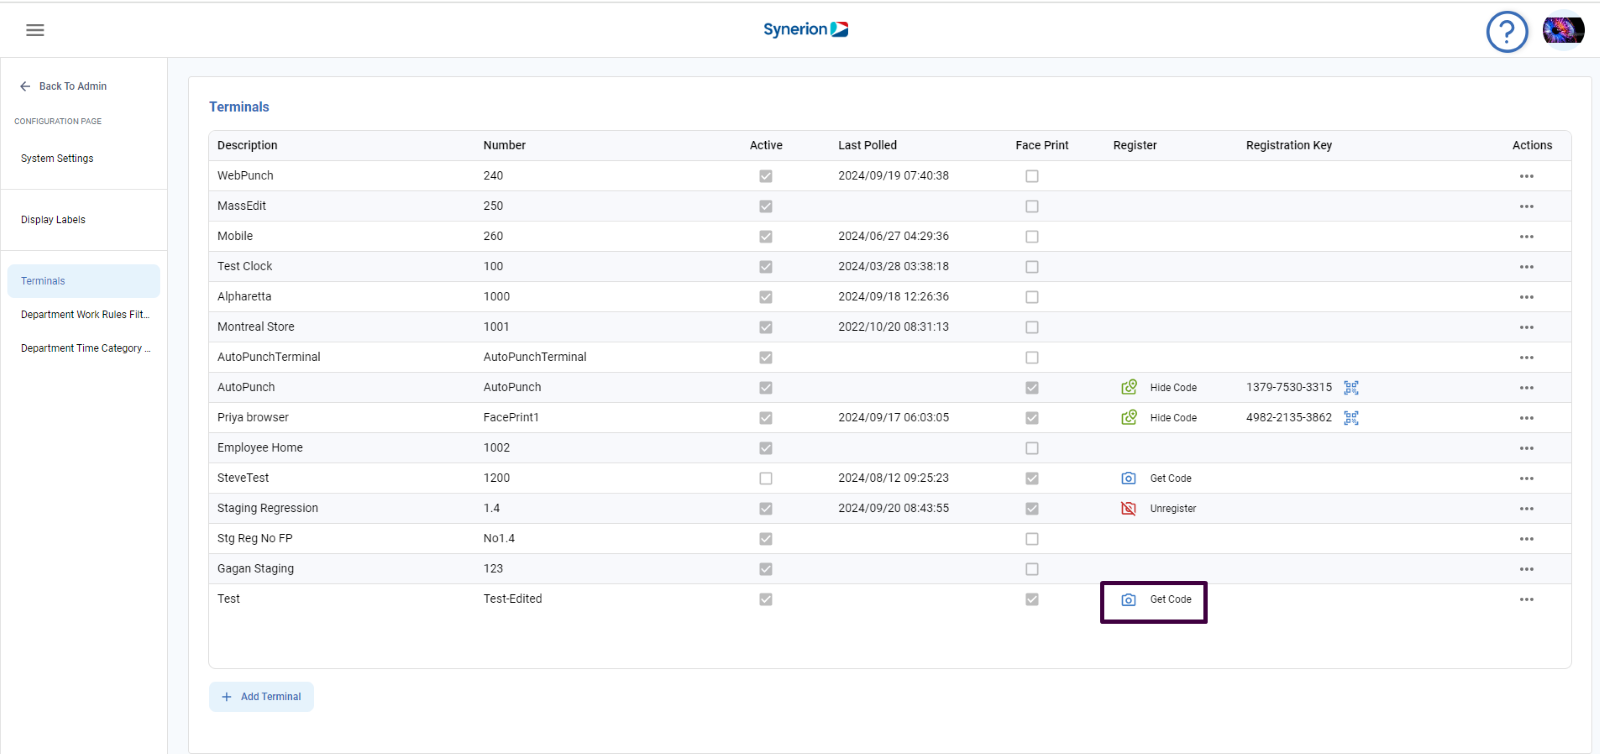1600x754 pixels.
Task: Click the Description column header
Action: [x=247, y=145]
